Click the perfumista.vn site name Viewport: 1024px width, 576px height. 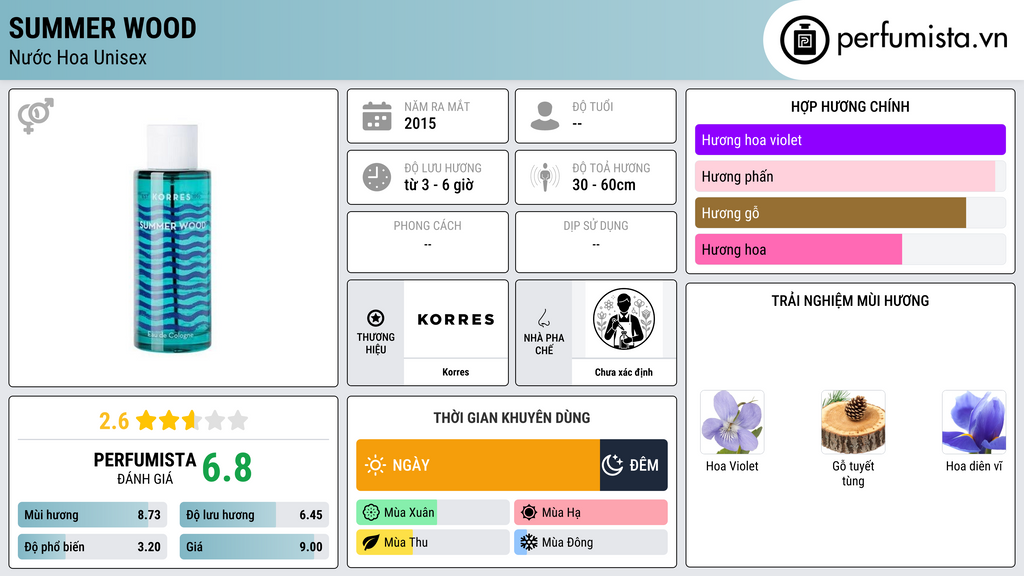[x=922, y=39]
